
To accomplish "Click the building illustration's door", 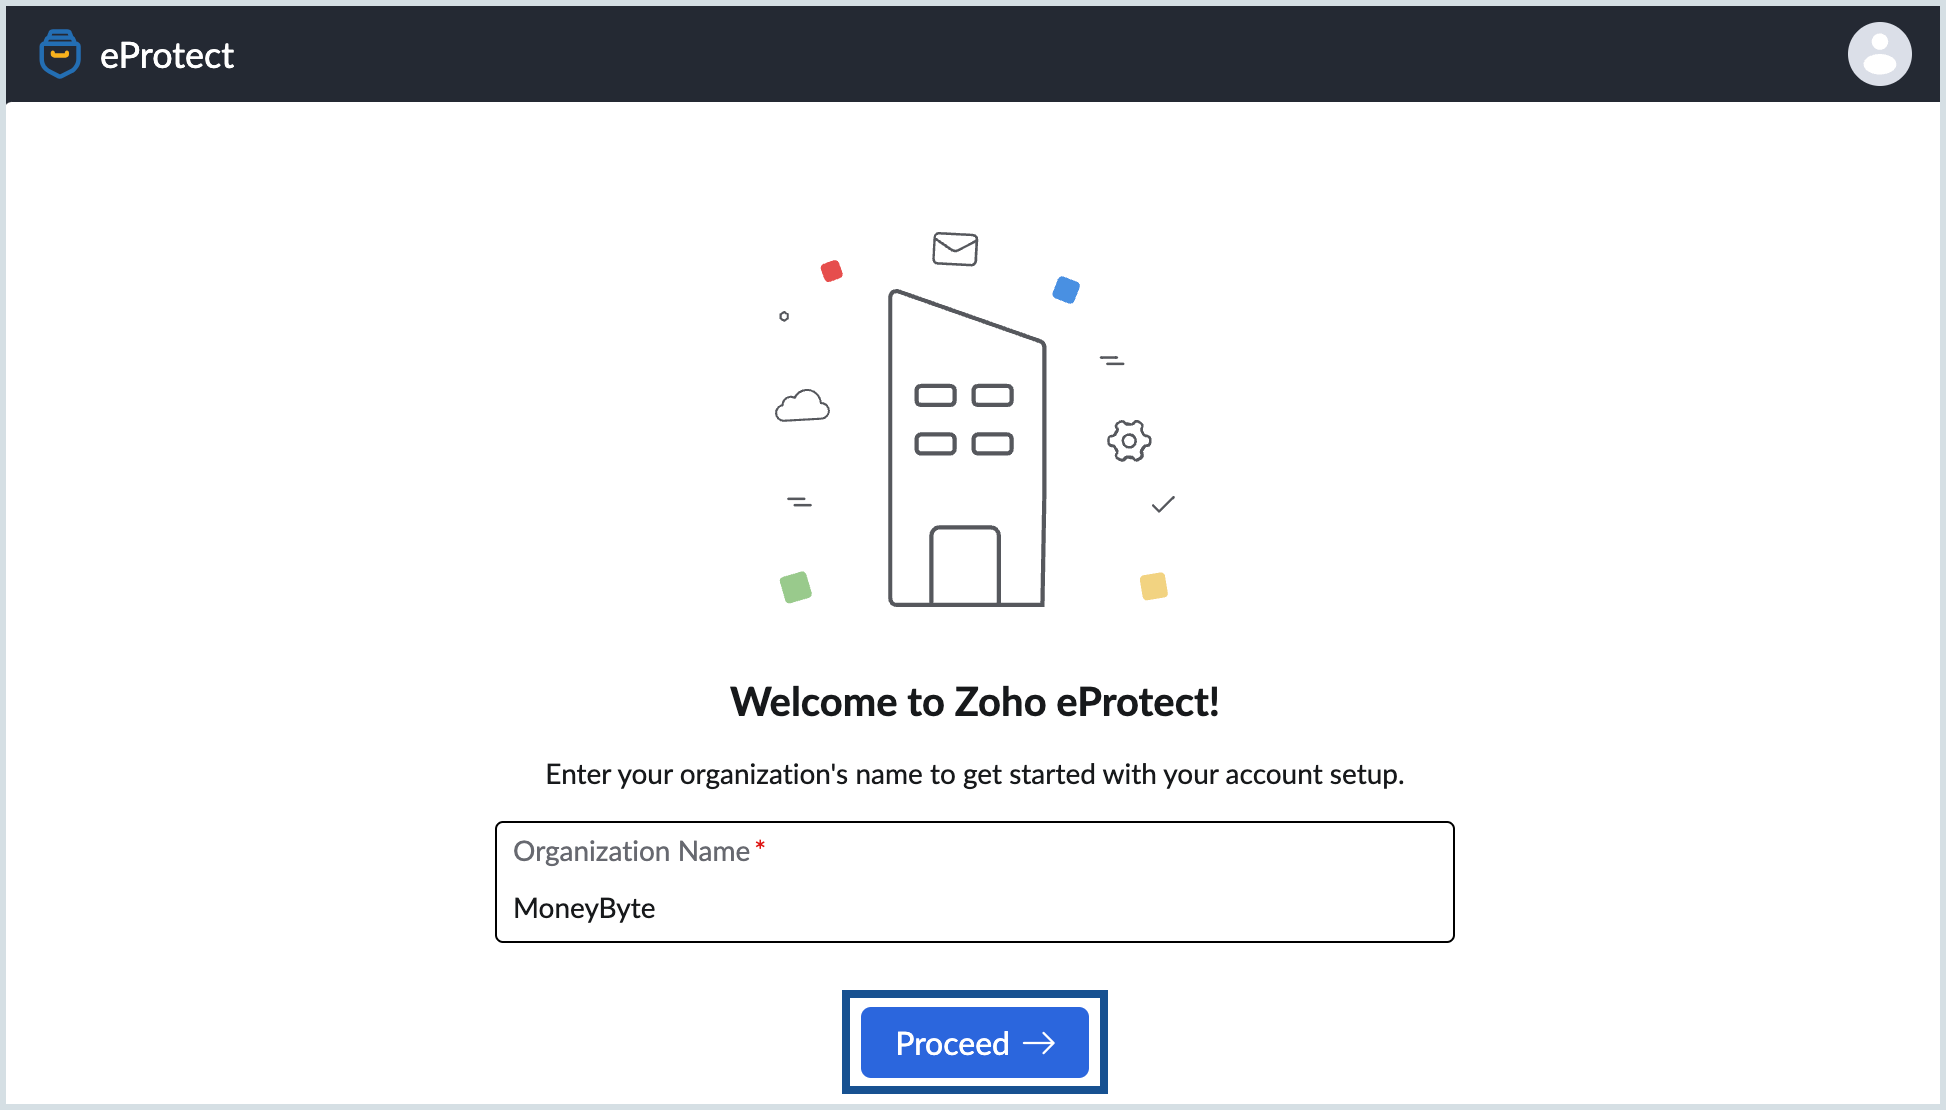I will 965,565.
